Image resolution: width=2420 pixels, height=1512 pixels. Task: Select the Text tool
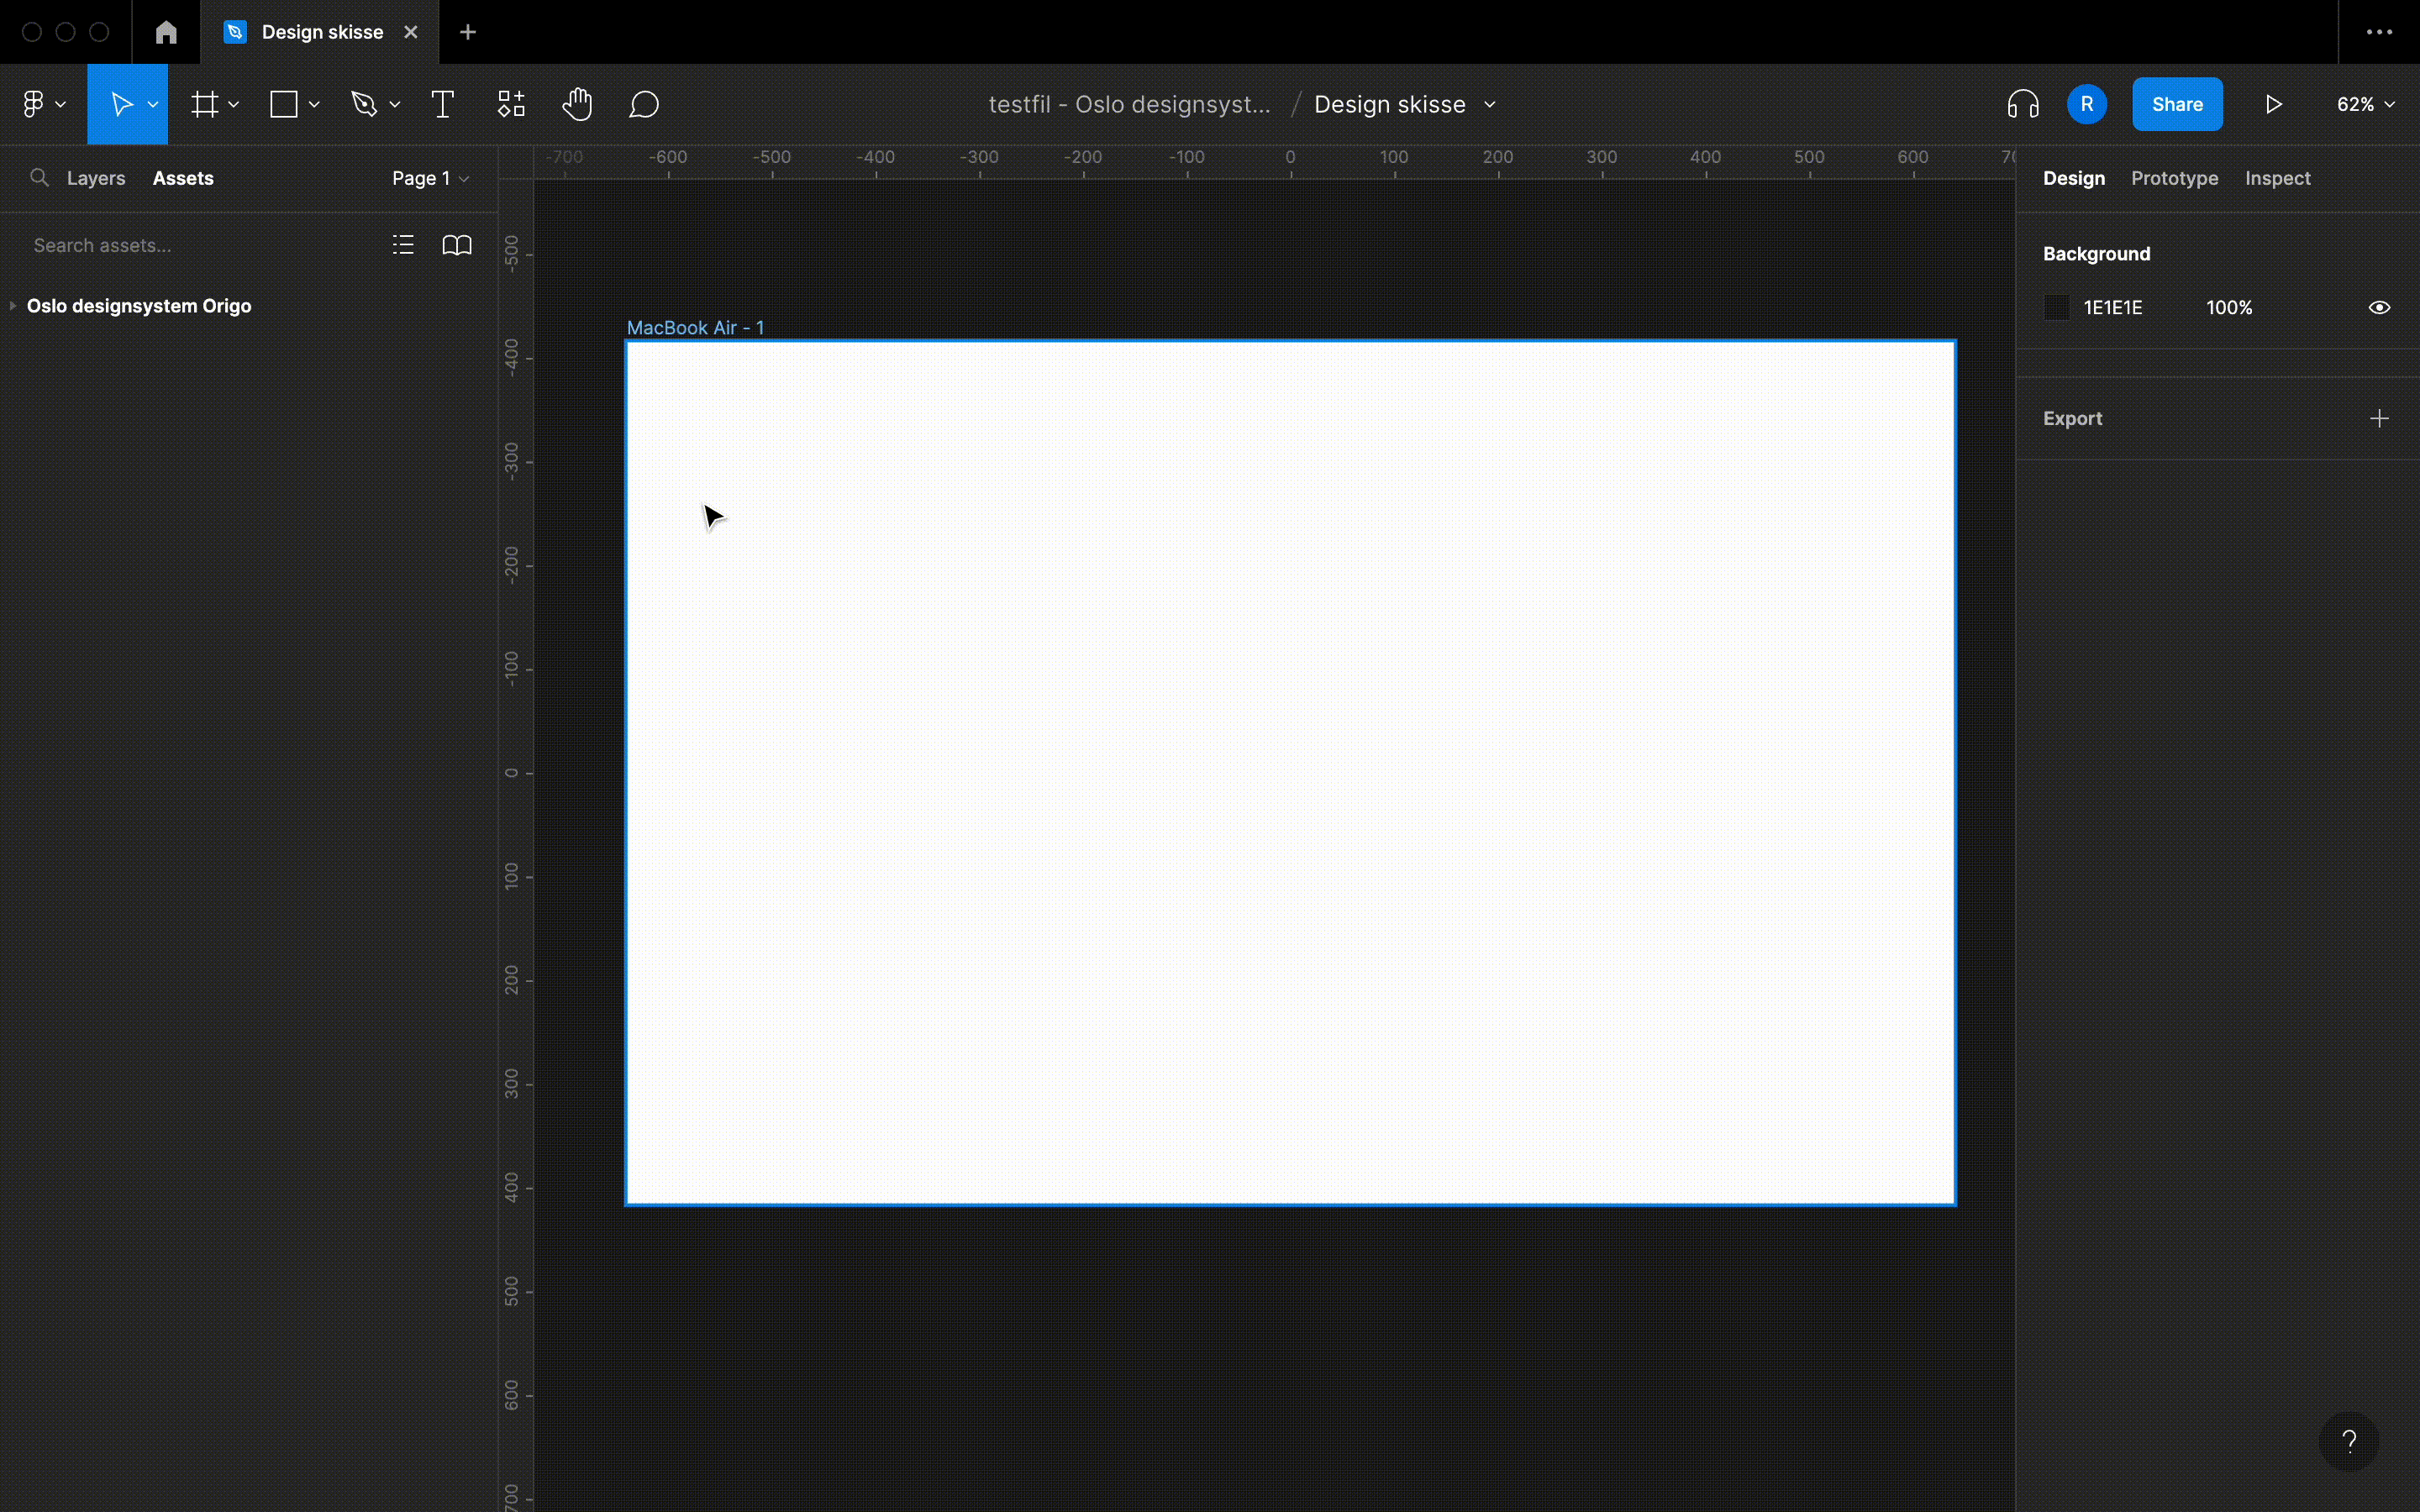click(x=443, y=103)
